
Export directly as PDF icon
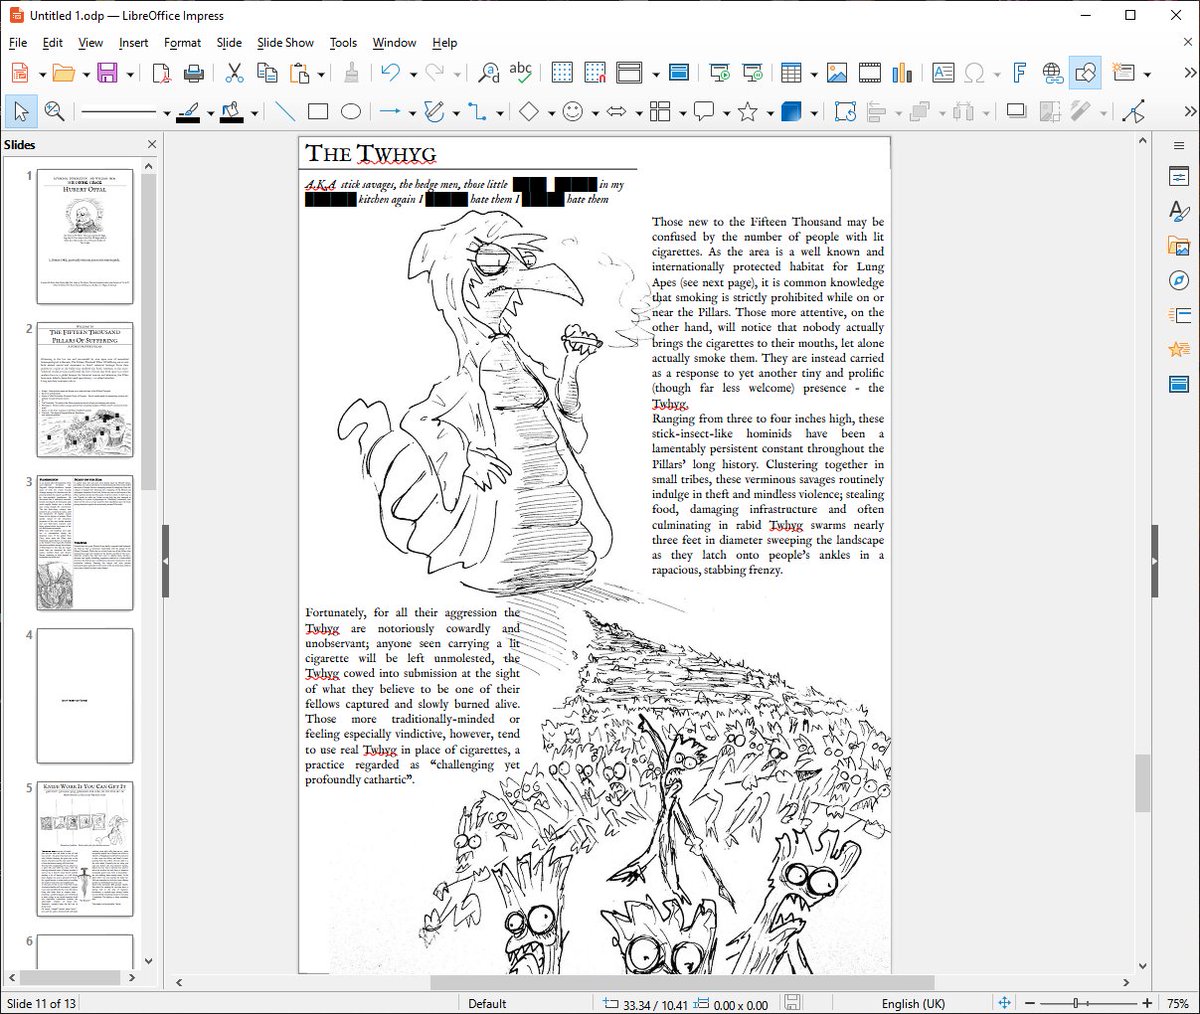(x=162, y=73)
